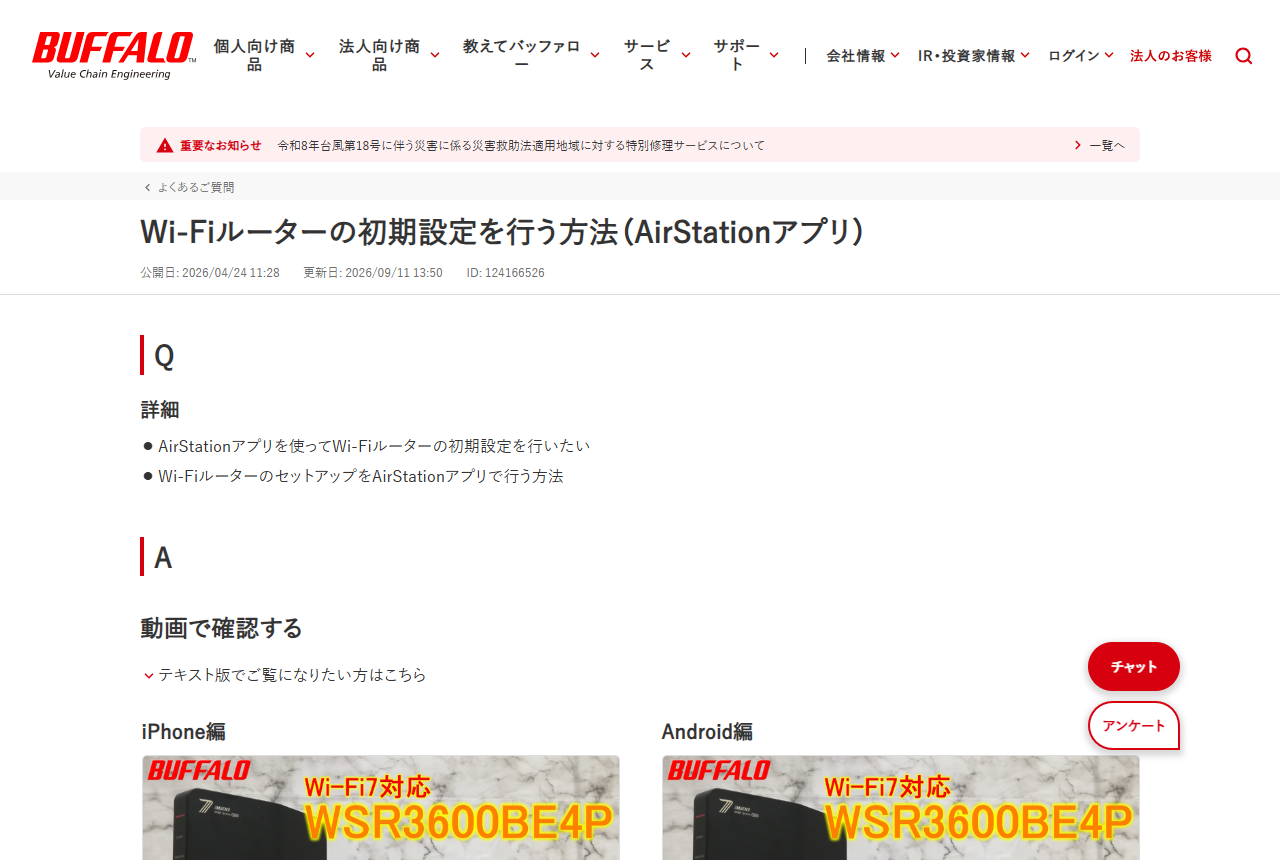The image size is (1280, 860).
Task: Open the IR・投資家情報 menu
Action: point(974,56)
